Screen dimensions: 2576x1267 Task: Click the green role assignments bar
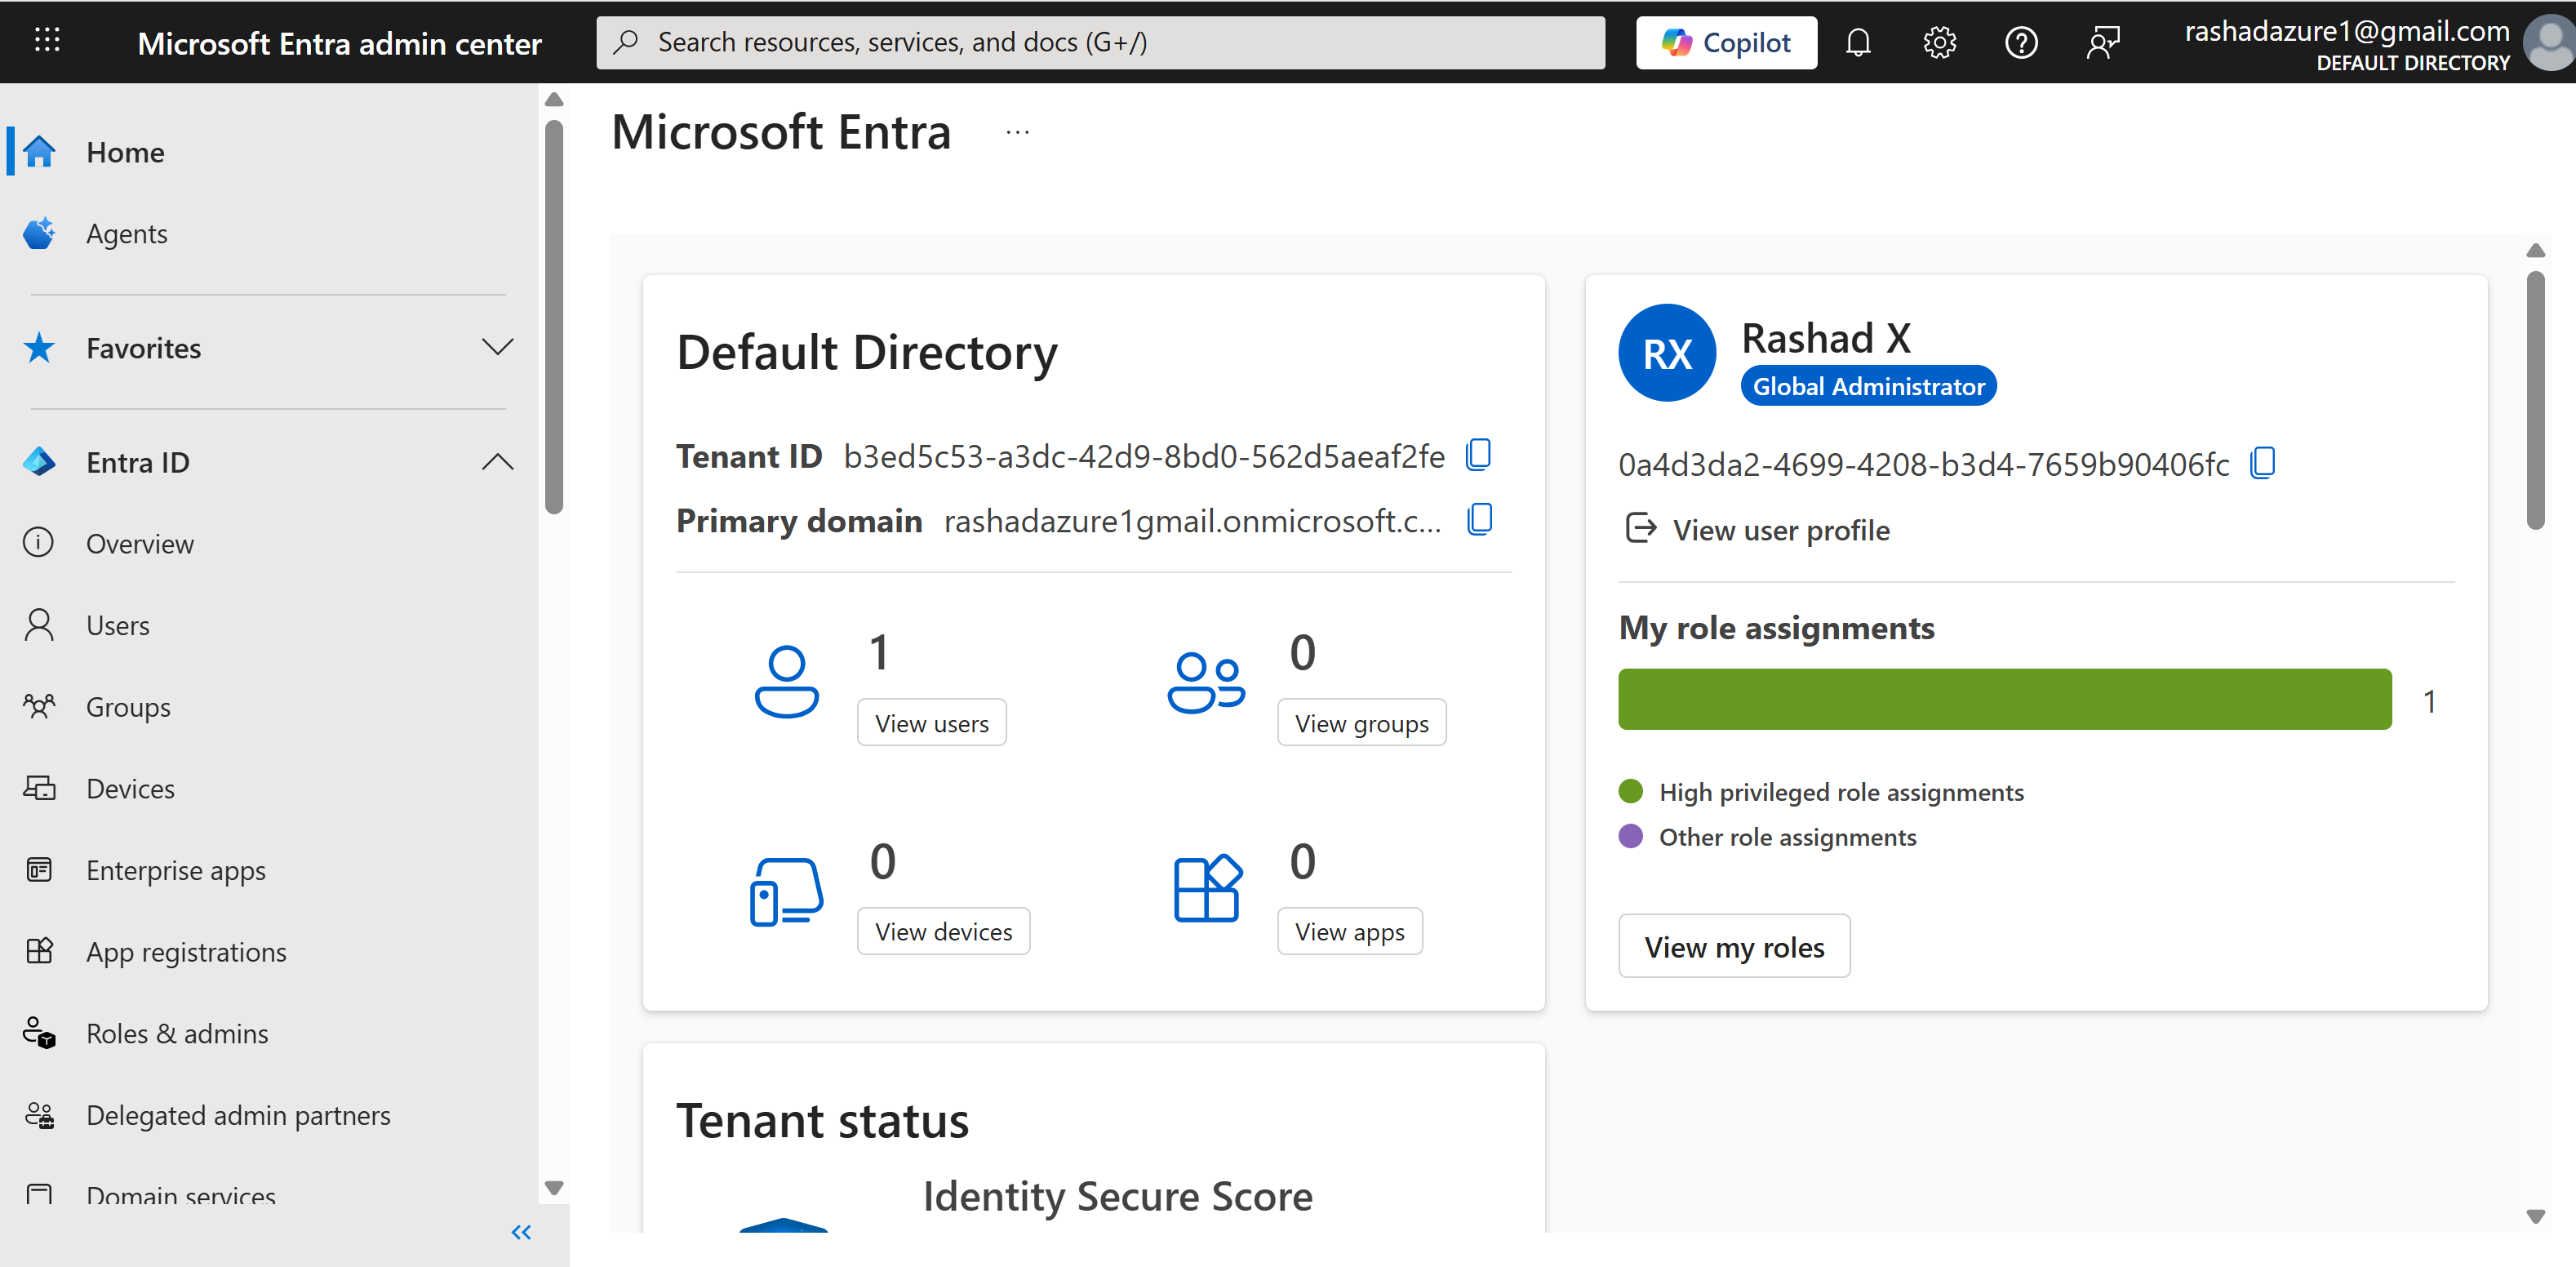[2004, 699]
